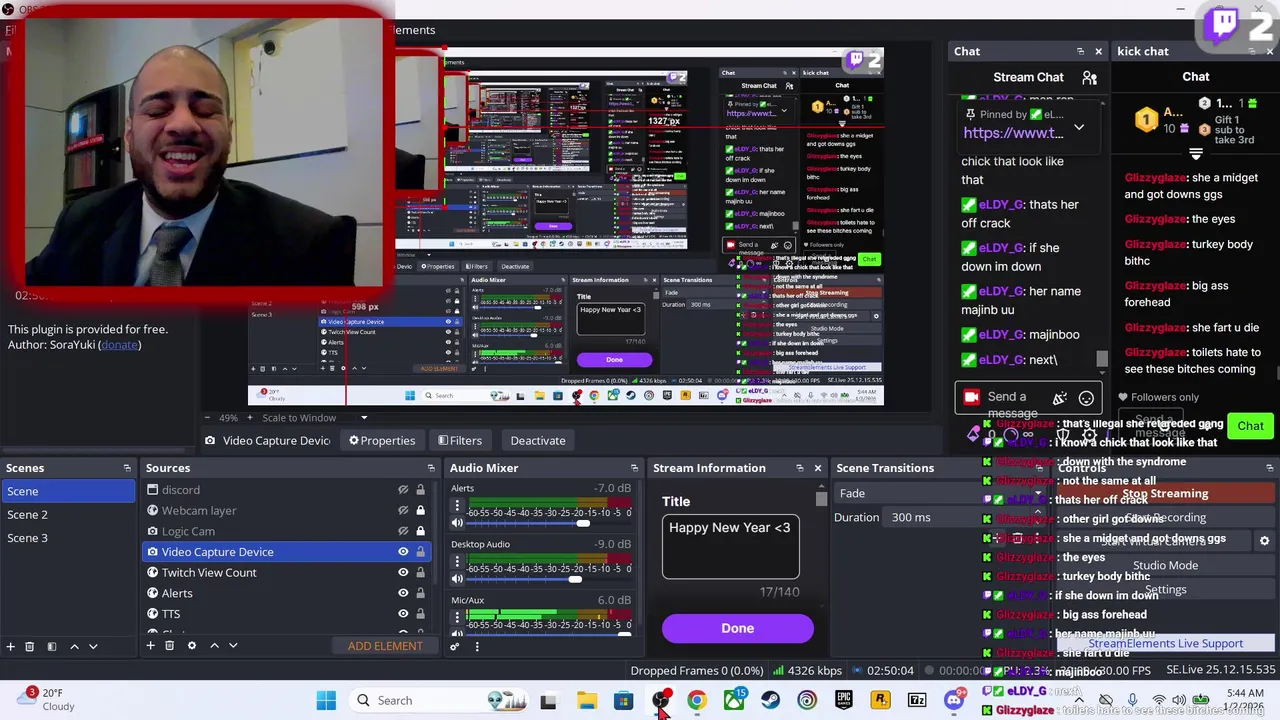The height and width of the screenshot is (720, 1280).
Task: Hide the TTS source
Action: (x=403, y=614)
